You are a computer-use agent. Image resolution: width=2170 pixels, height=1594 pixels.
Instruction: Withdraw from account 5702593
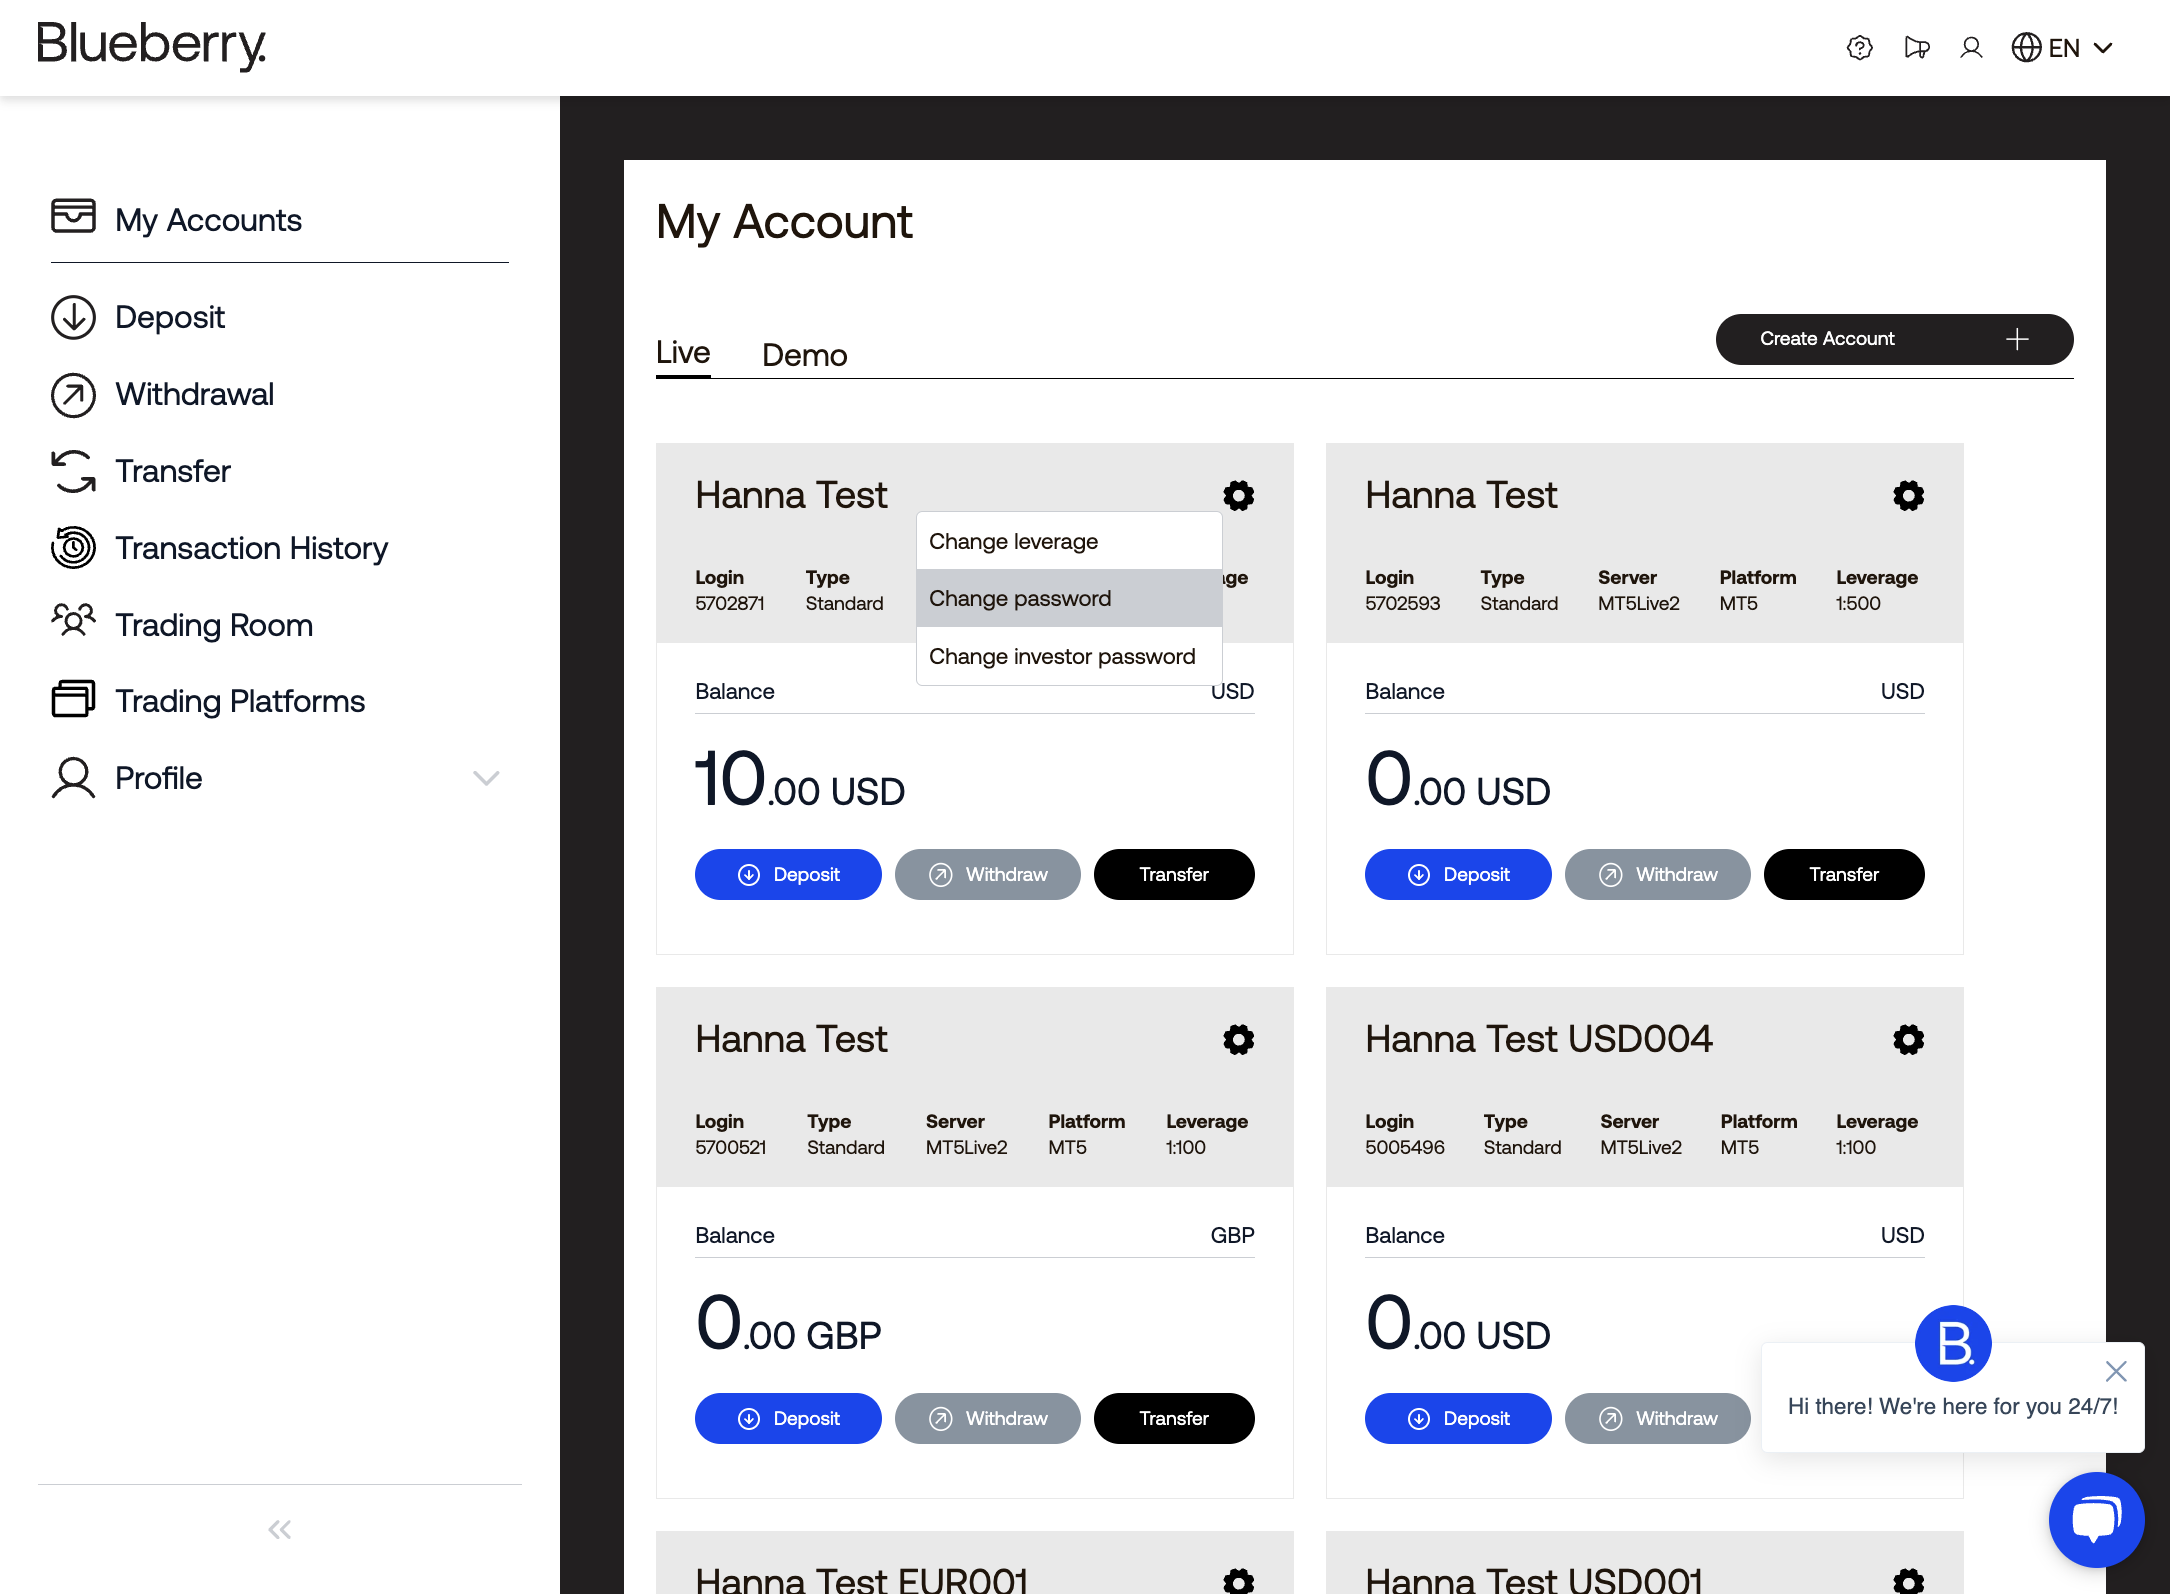click(1657, 874)
